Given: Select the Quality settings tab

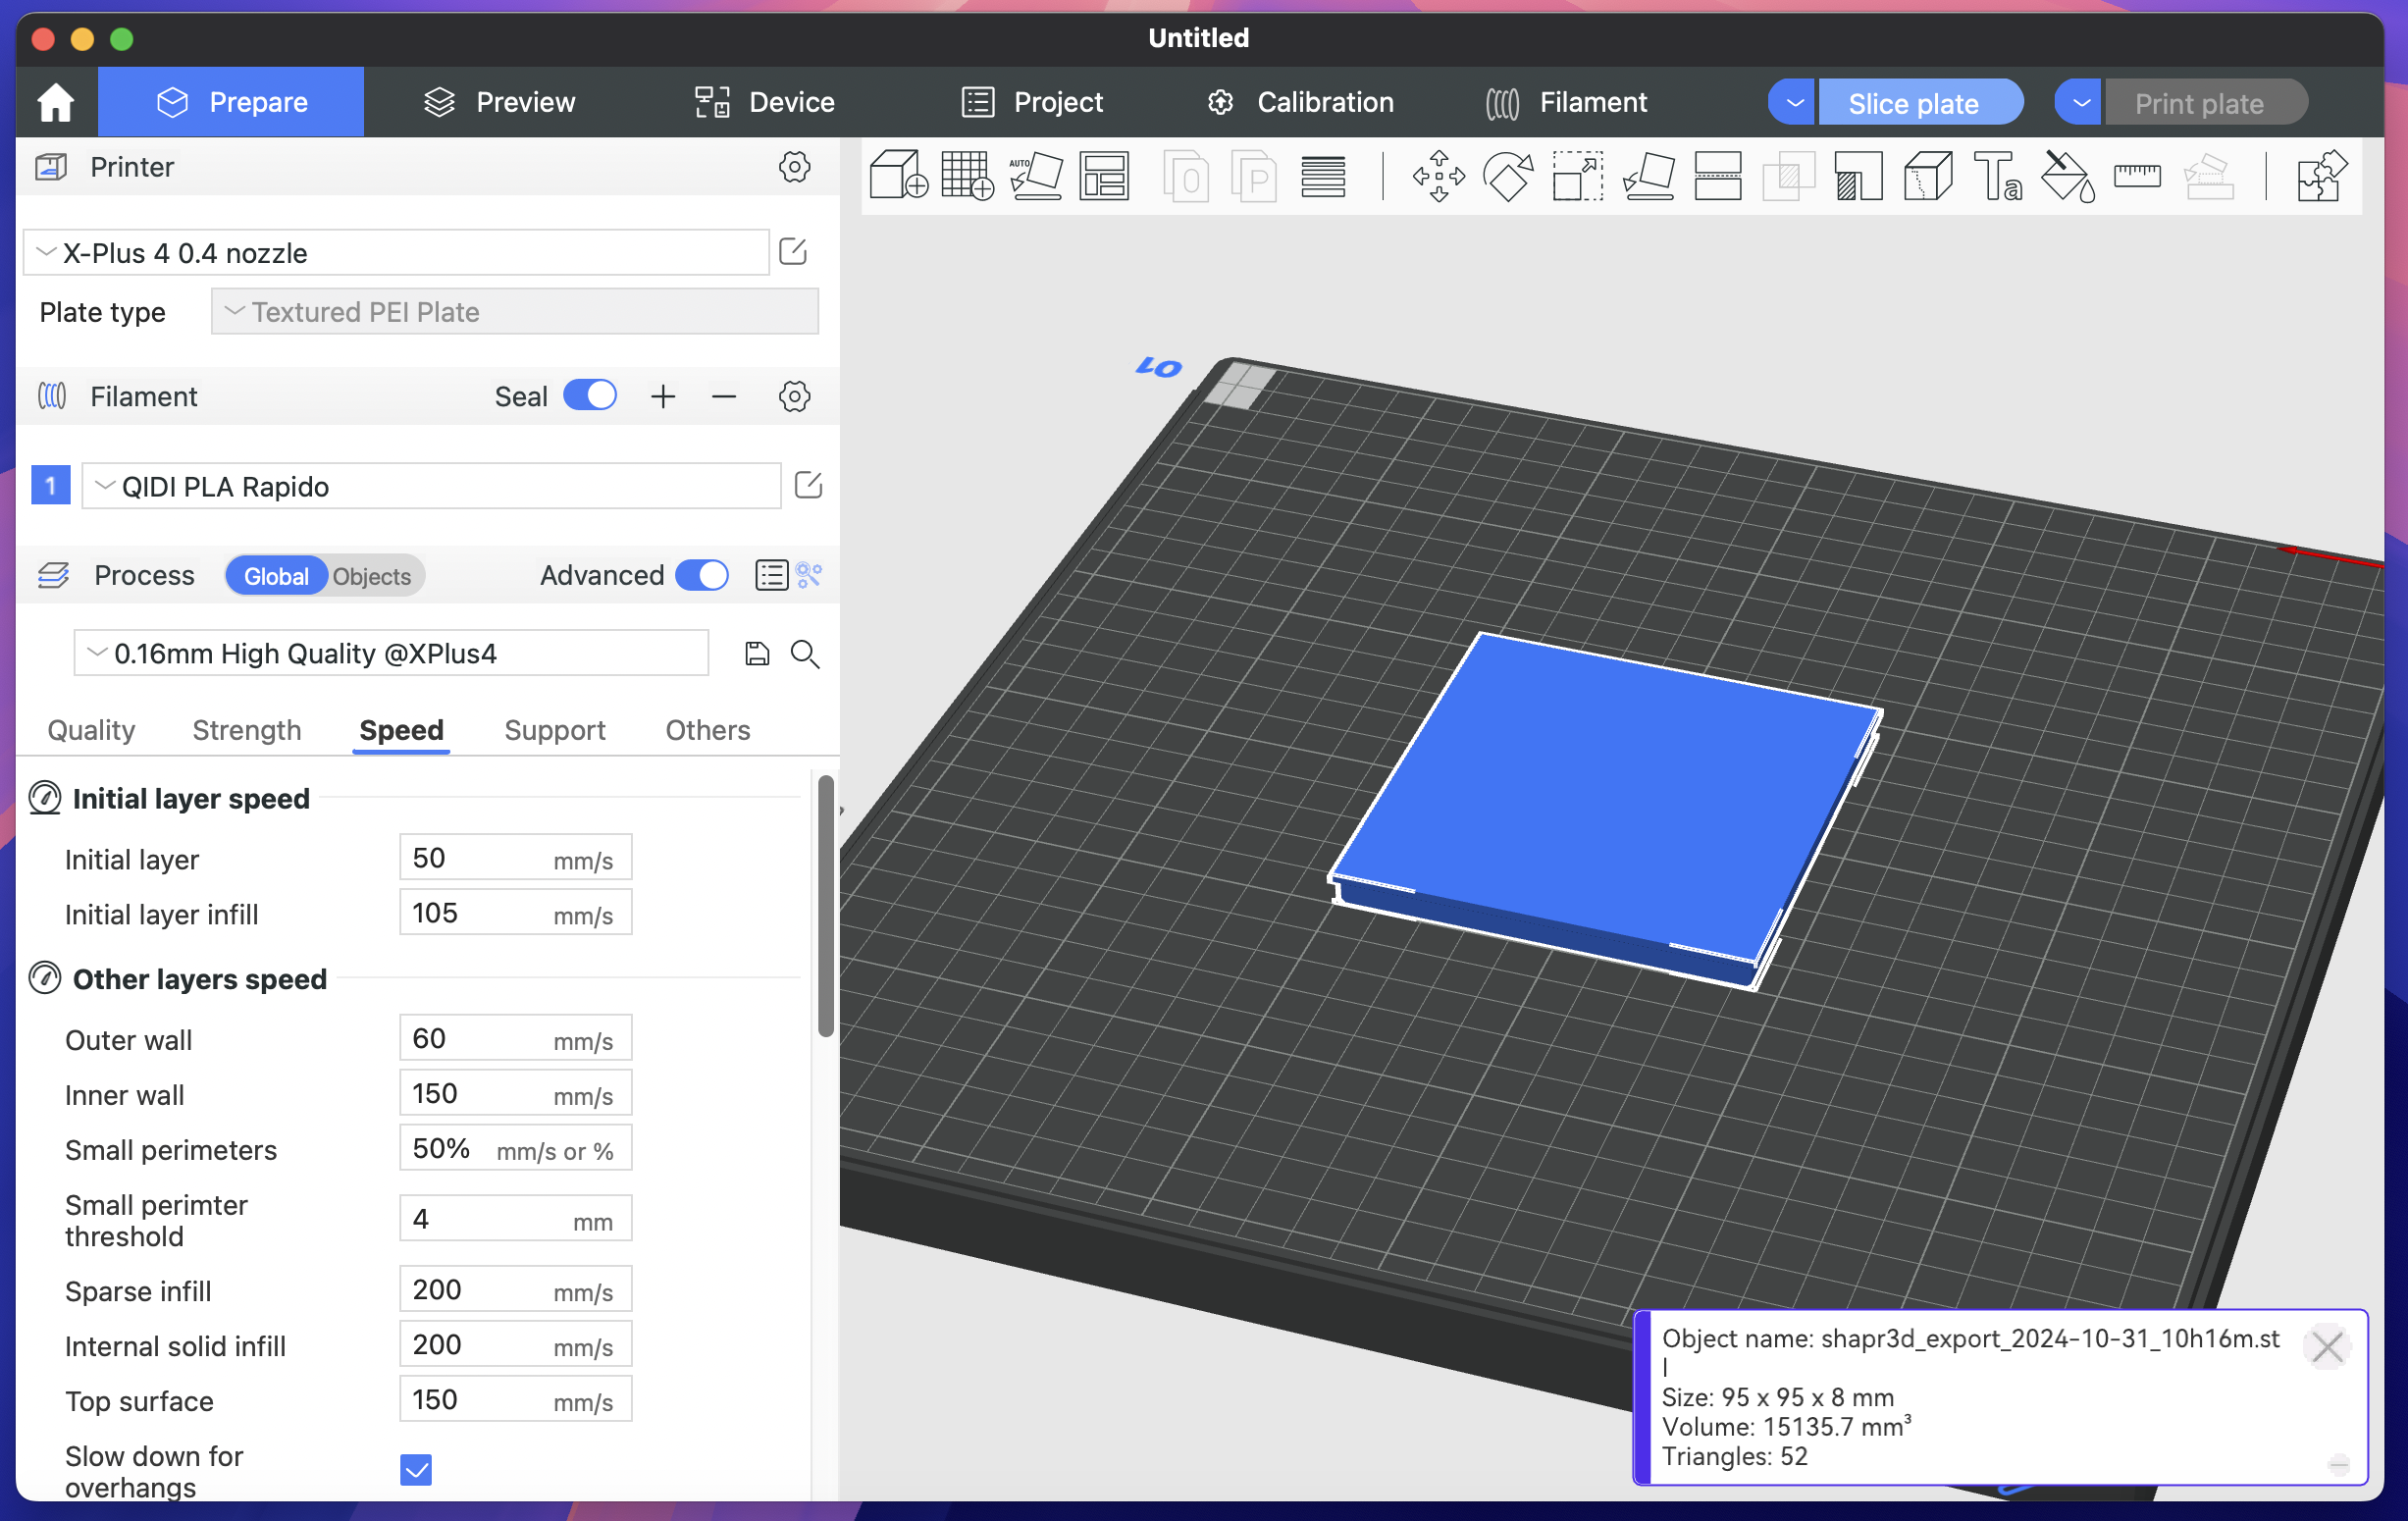Looking at the screenshot, I should pyautogui.click(x=91, y=729).
